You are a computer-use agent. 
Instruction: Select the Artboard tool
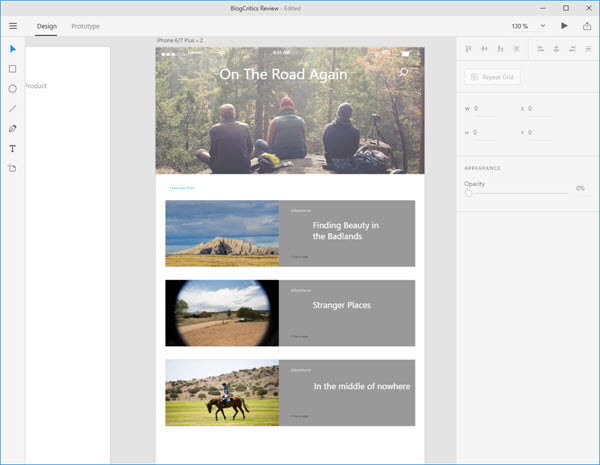[12, 168]
